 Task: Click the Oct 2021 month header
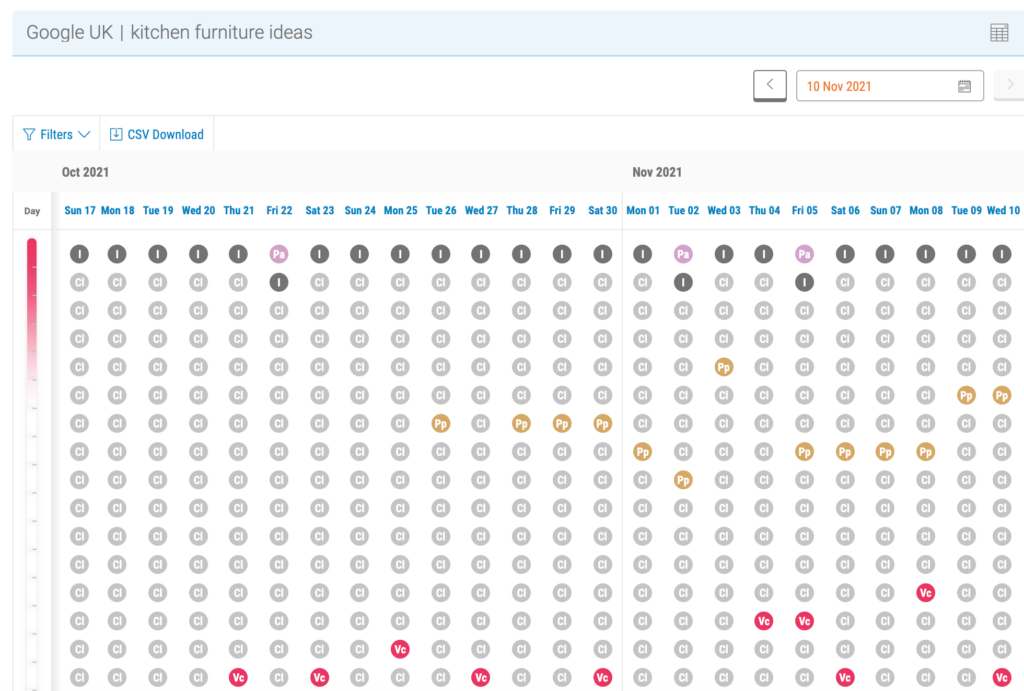[85, 171]
